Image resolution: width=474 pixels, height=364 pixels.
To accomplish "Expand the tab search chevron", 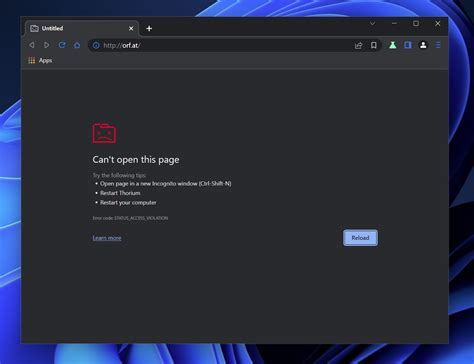I will (x=373, y=23).
